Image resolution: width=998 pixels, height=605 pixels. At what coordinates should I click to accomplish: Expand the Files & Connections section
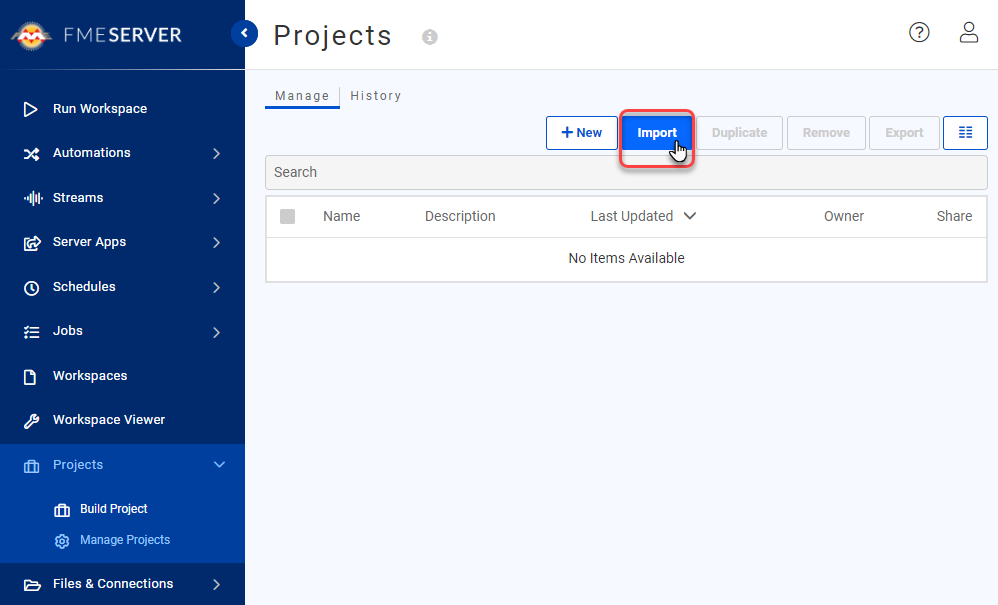[x=219, y=584]
